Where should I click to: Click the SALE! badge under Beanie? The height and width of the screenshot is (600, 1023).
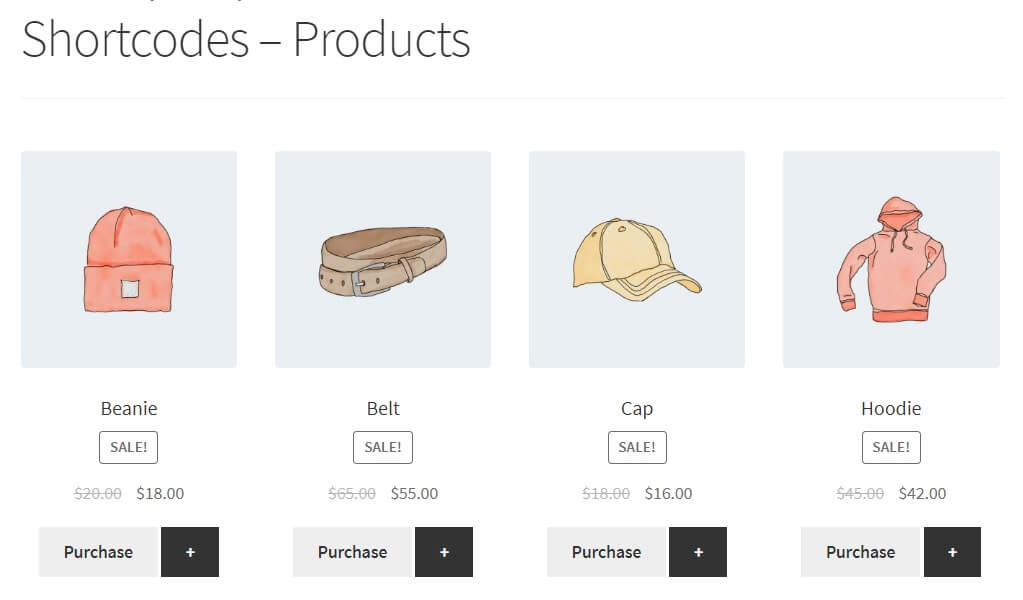129,447
